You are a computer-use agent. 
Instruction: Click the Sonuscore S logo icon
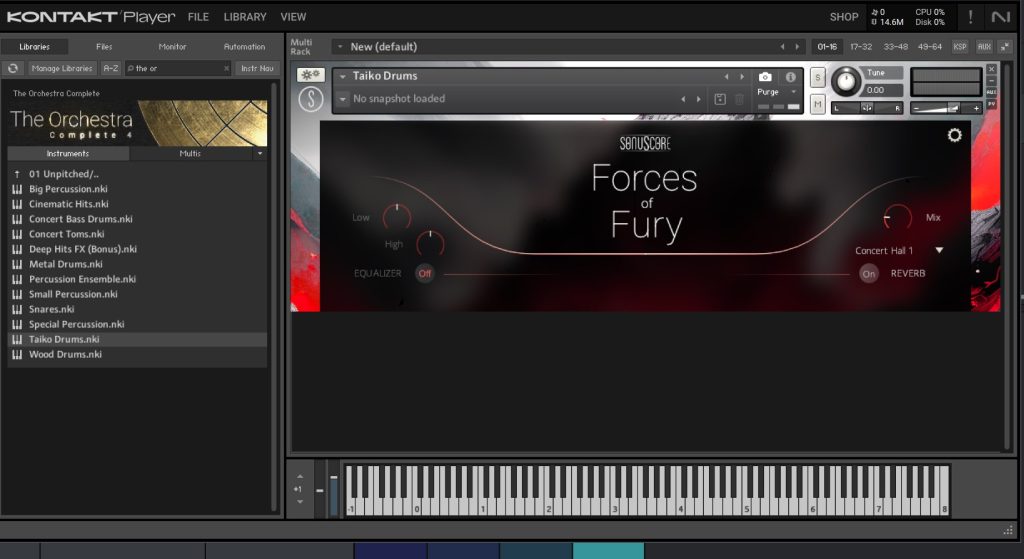tap(310, 99)
